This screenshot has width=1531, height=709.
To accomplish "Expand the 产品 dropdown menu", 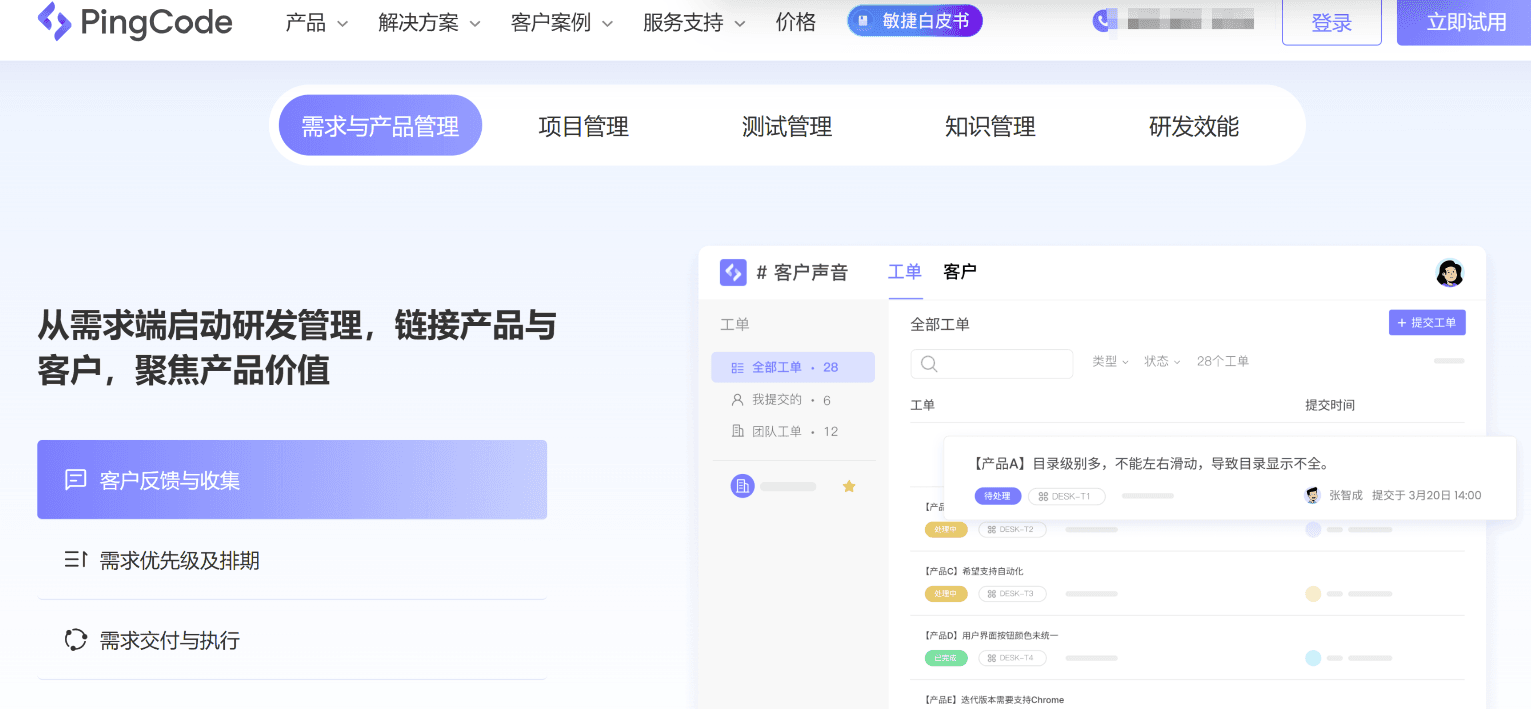I will [317, 22].
